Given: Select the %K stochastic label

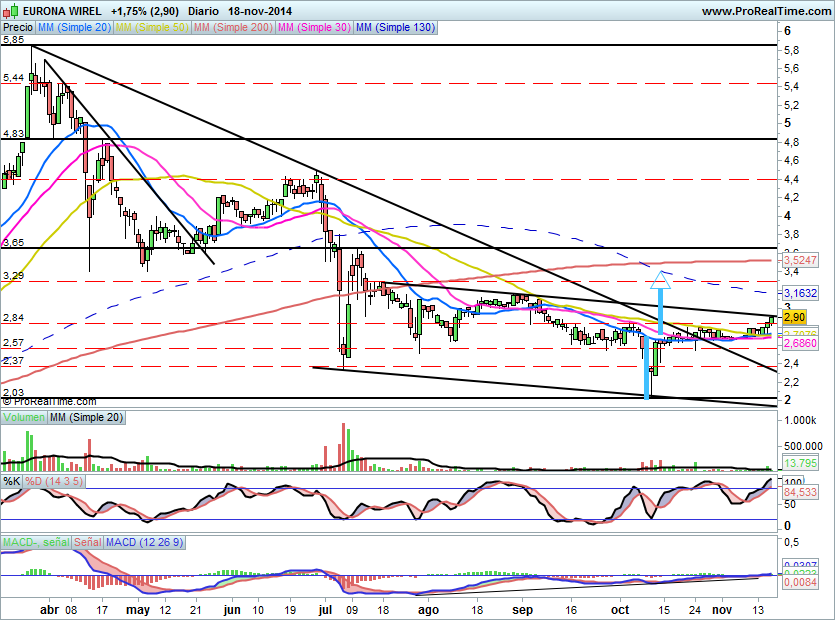Looking at the screenshot, I should point(12,481).
